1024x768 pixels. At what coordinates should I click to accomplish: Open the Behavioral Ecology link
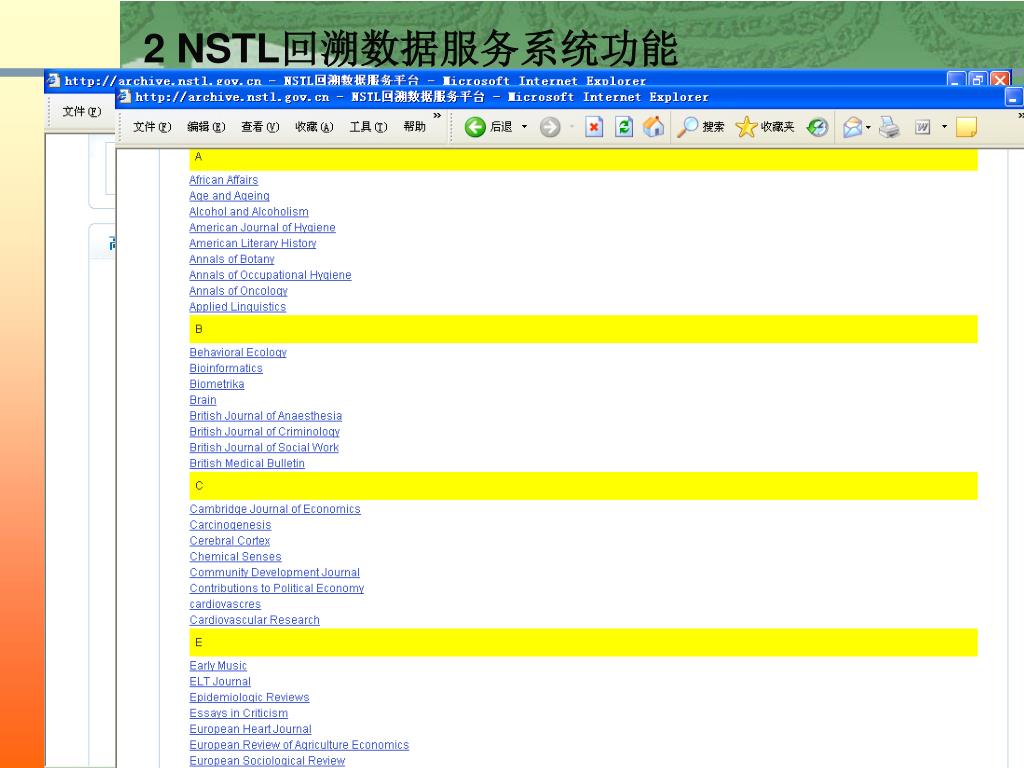click(x=238, y=353)
